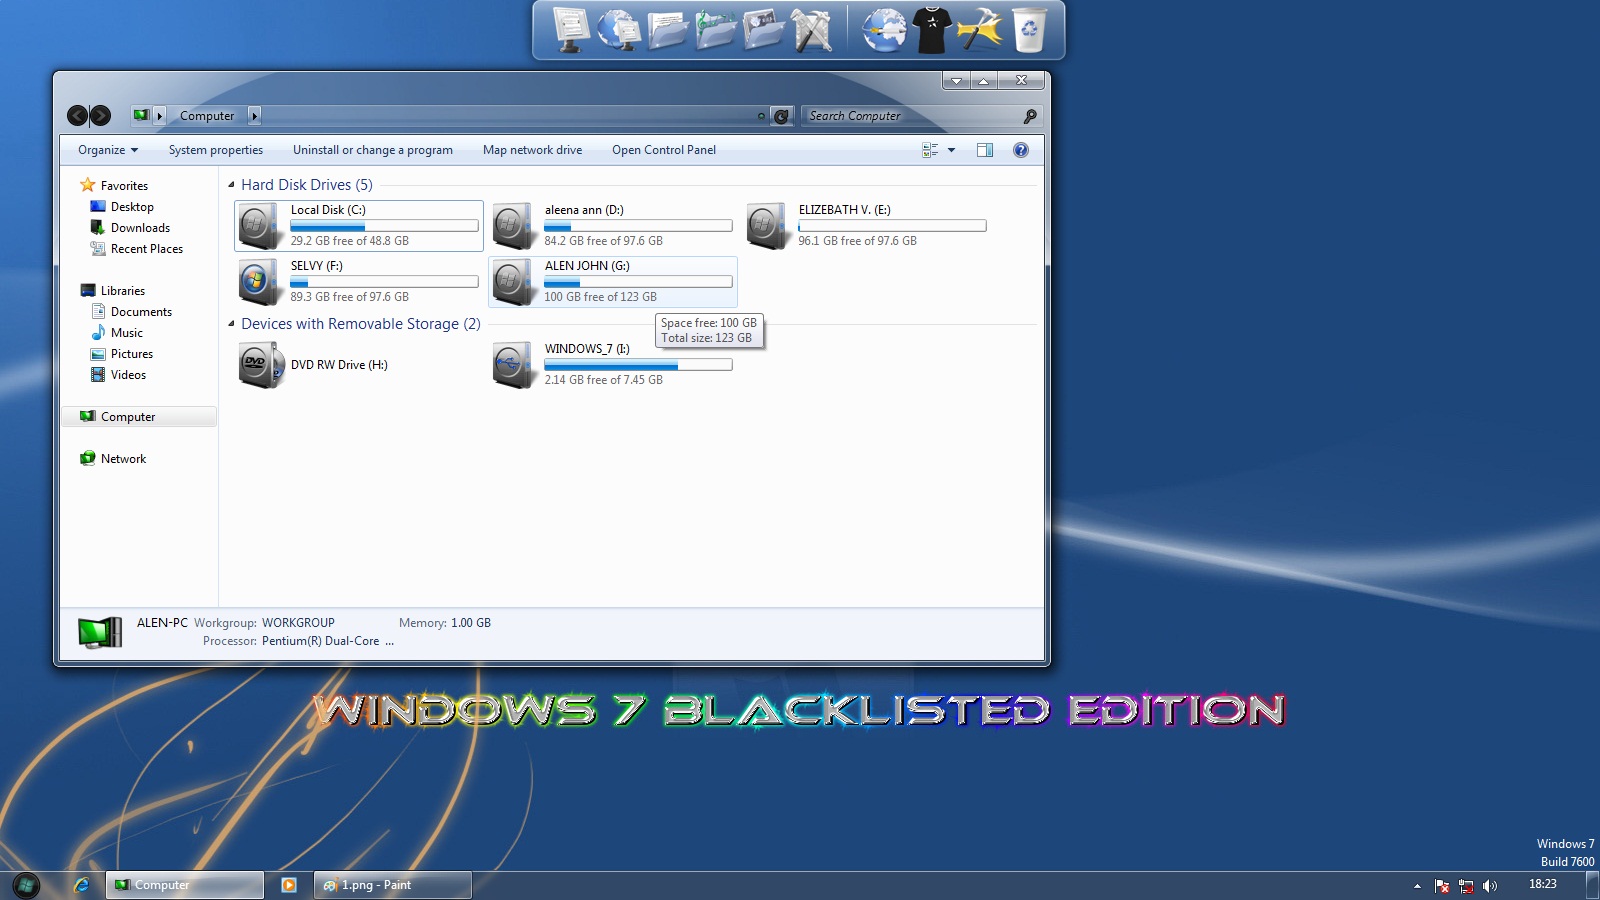Change view with the views button
1600x900 pixels.
coord(930,150)
